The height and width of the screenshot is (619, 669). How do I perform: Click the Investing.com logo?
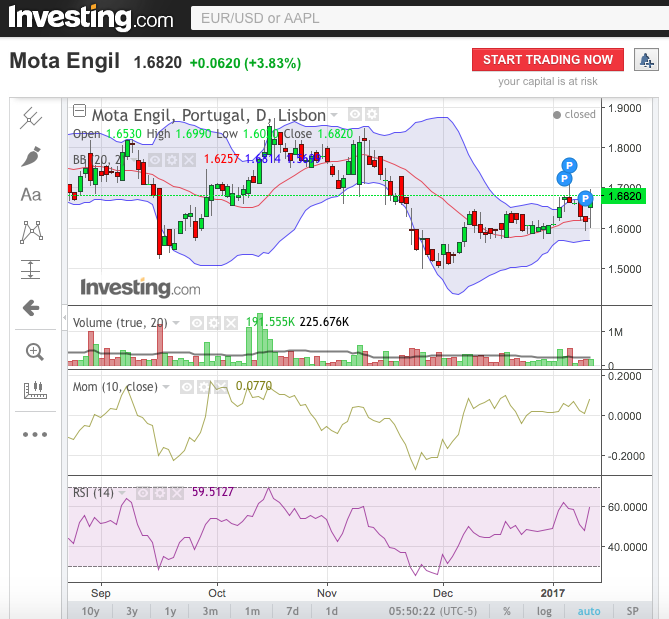pyautogui.click(x=90, y=18)
